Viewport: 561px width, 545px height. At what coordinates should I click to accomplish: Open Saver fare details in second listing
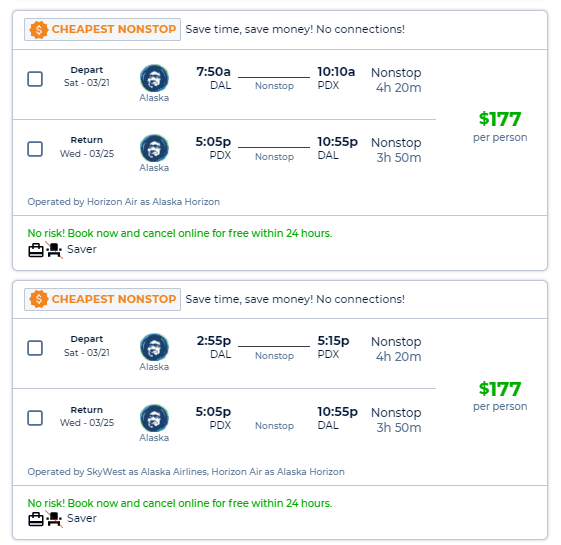[82, 518]
